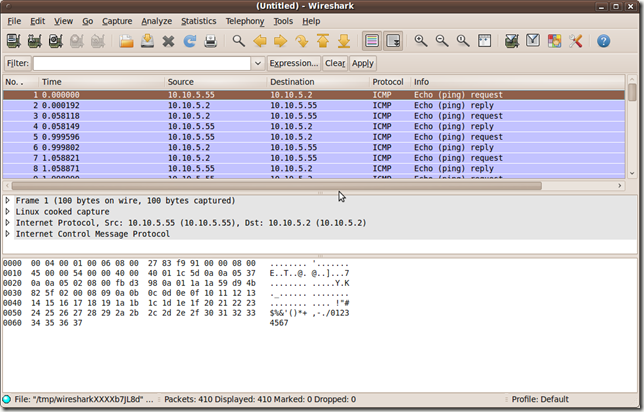This screenshot has width=644, height=412.
Task: Open the Edit menu
Action: click(37, 21)
